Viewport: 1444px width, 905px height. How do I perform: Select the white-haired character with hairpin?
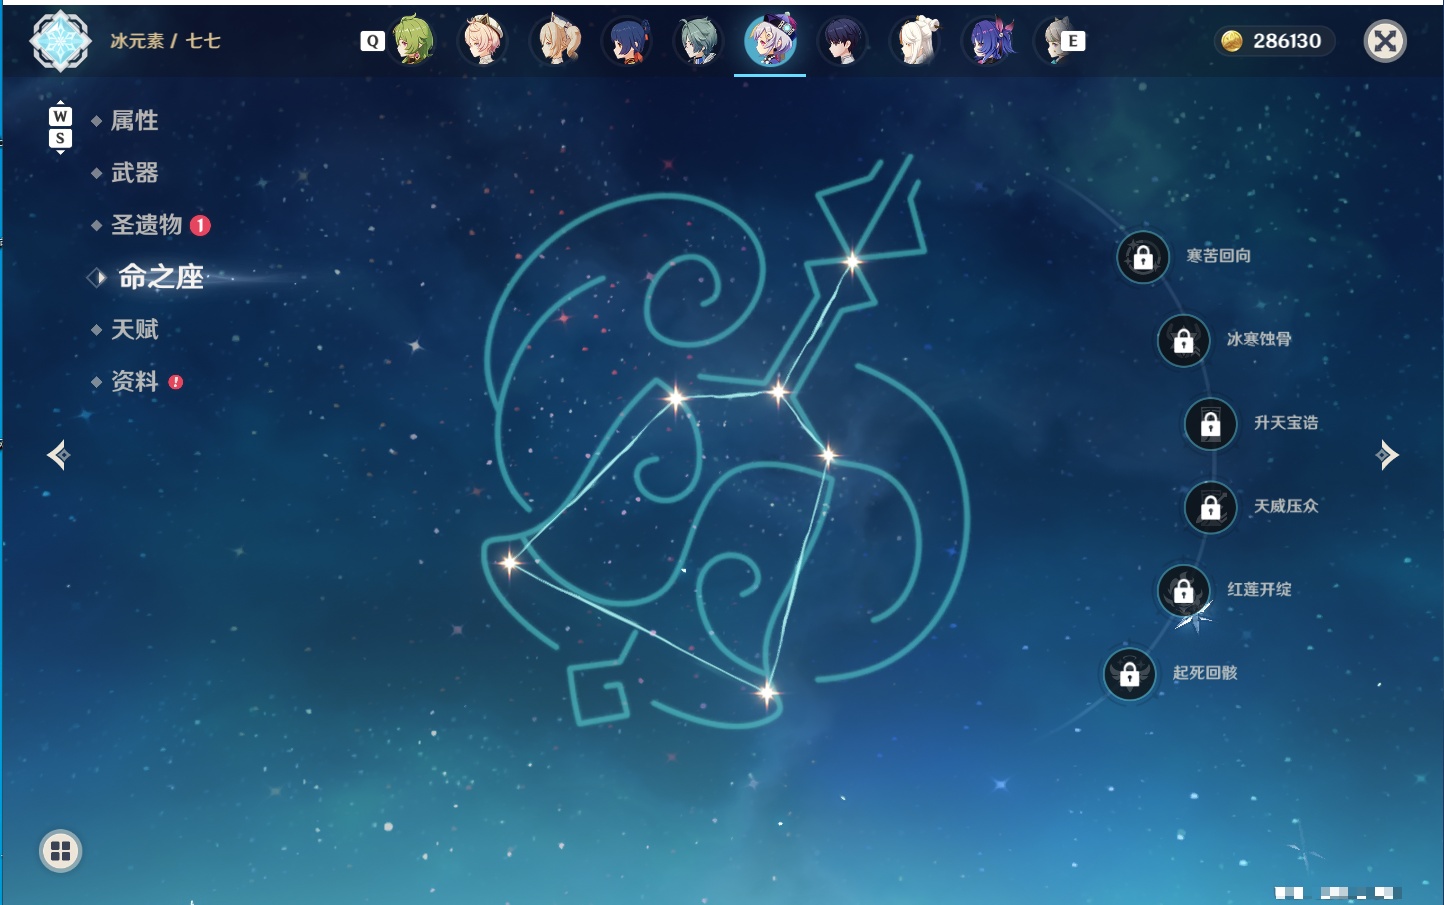(x=914, y=41)
